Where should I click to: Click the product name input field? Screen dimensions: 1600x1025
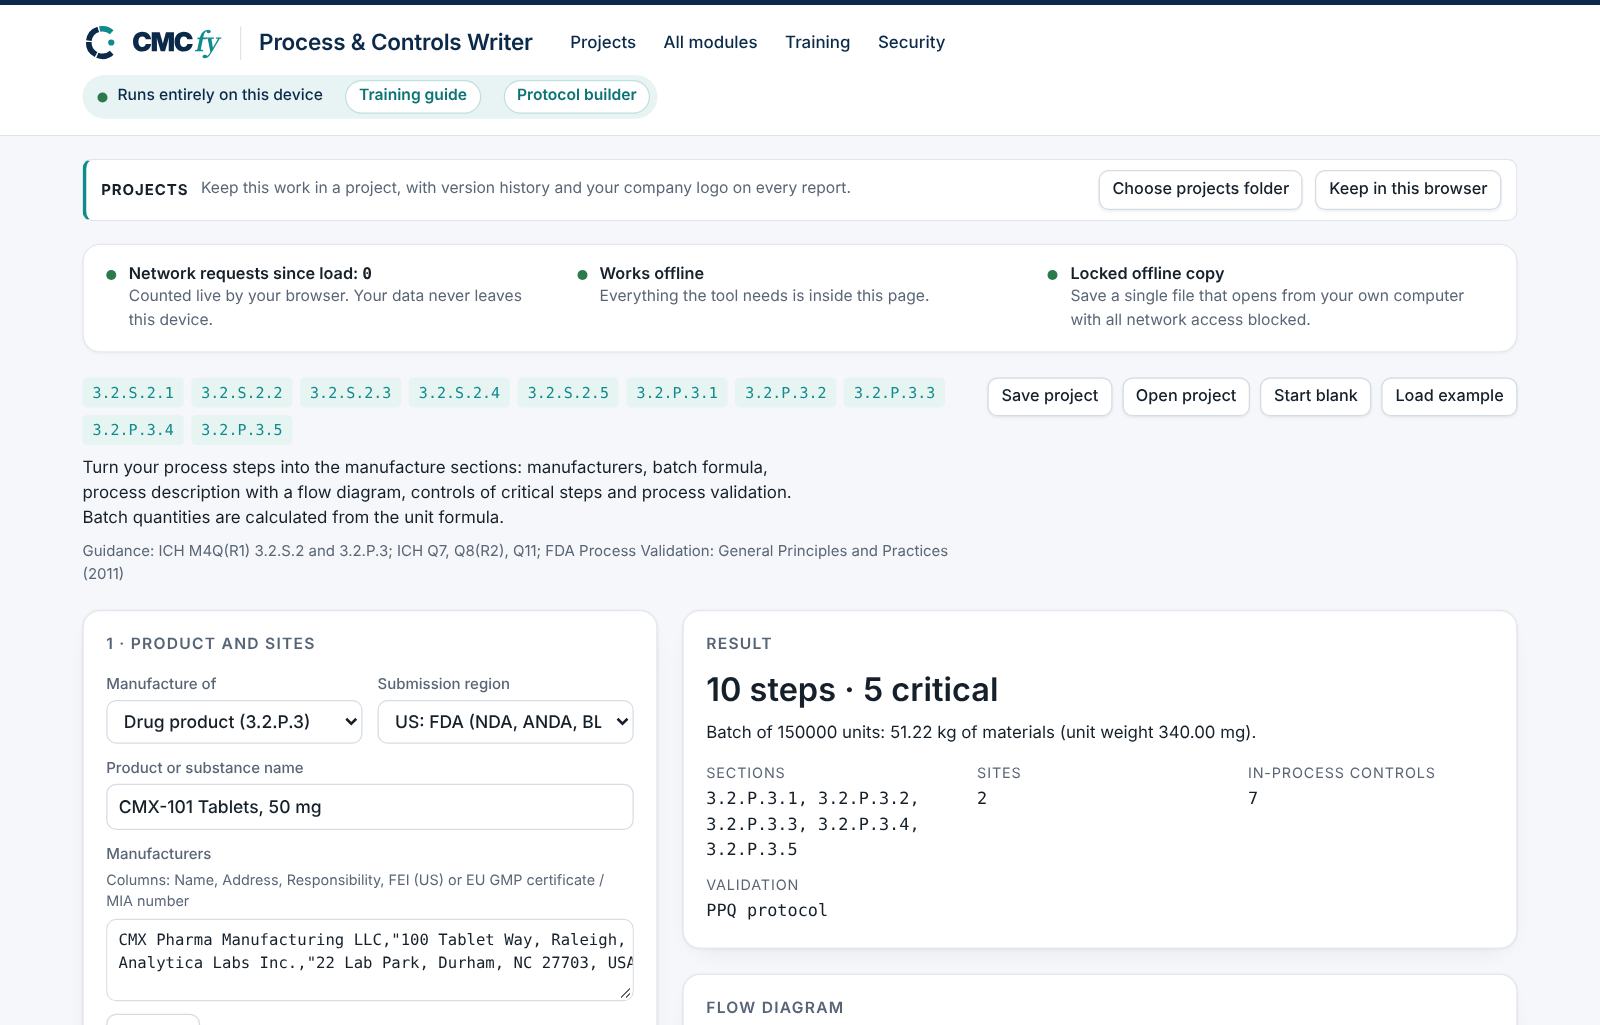tap(370, 807)
